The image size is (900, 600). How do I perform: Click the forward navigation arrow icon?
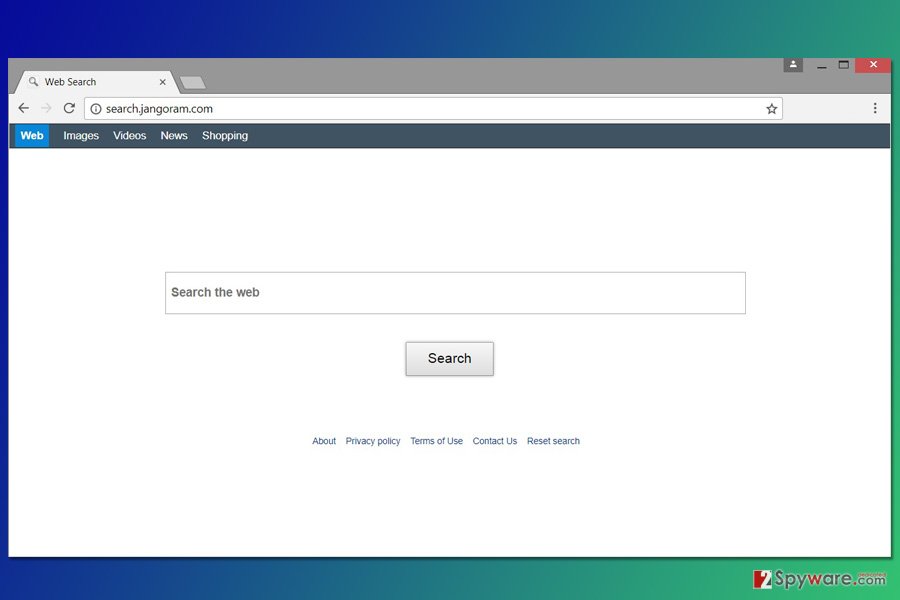coord(46,108)
